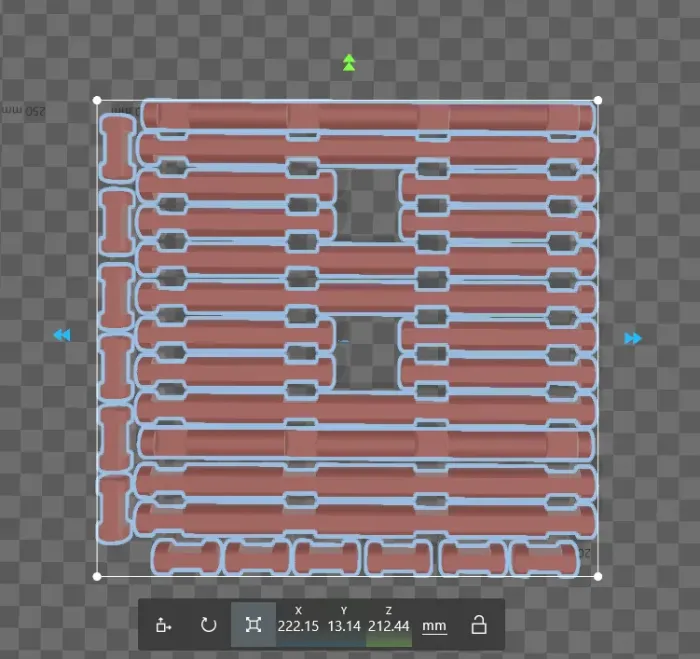
Task: Select the Scale tool icon
Action: coord(253,625)
